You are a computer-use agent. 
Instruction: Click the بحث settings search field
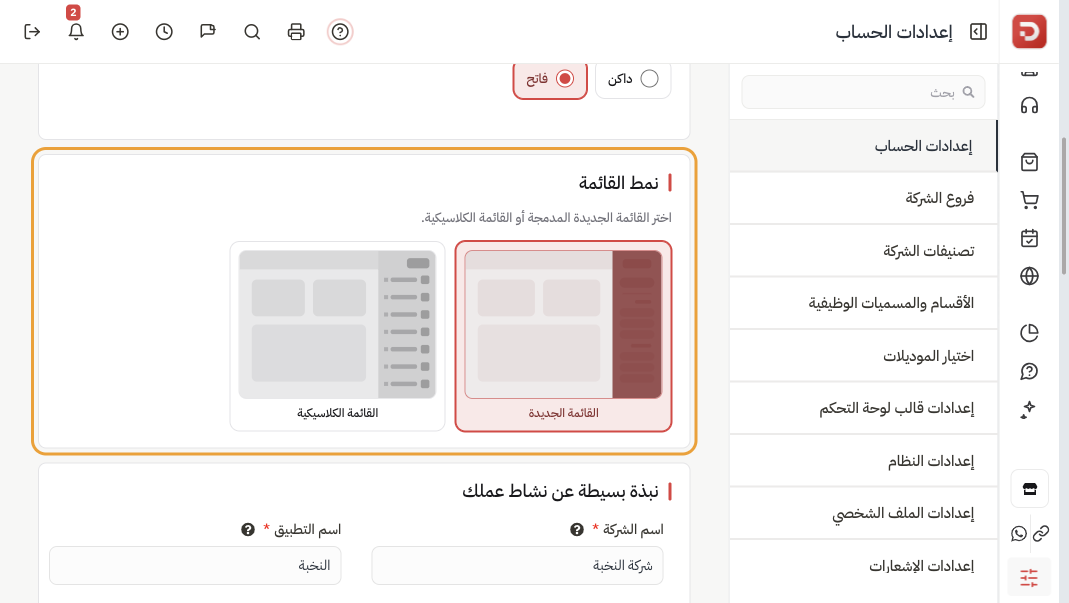tap(863, 92)
